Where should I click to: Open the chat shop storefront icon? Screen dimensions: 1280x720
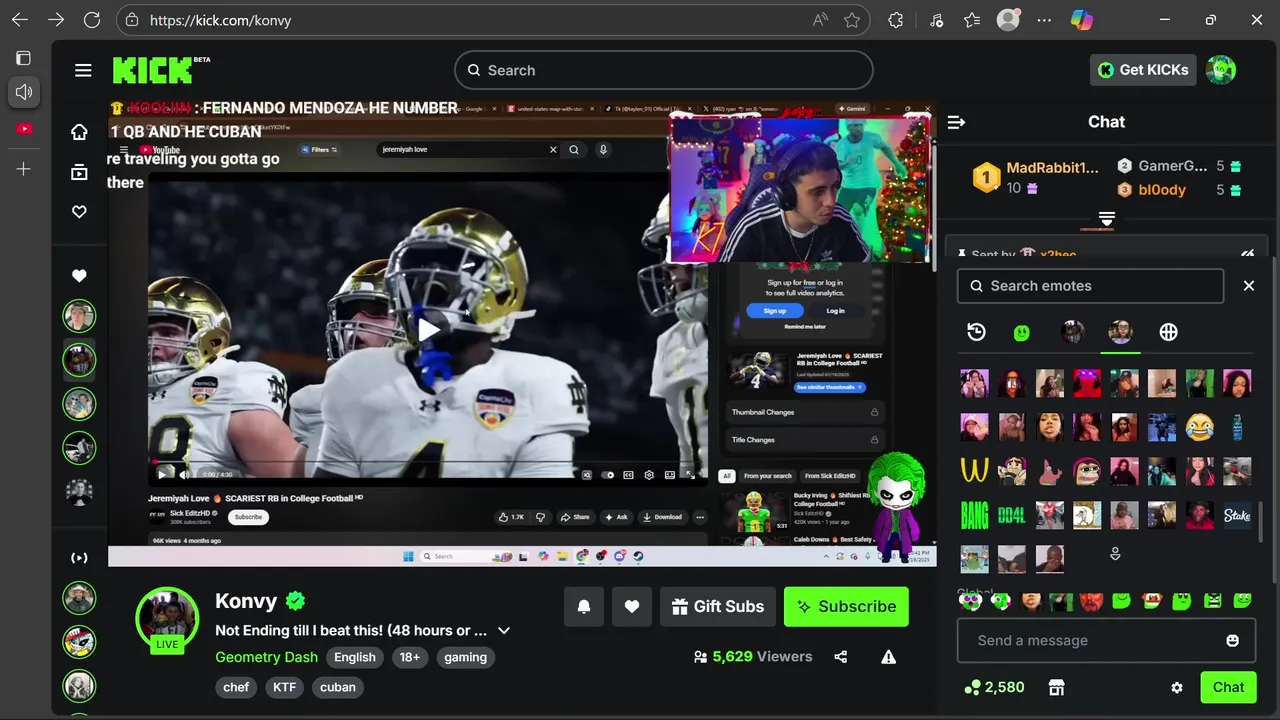(x=1056, y=687)
